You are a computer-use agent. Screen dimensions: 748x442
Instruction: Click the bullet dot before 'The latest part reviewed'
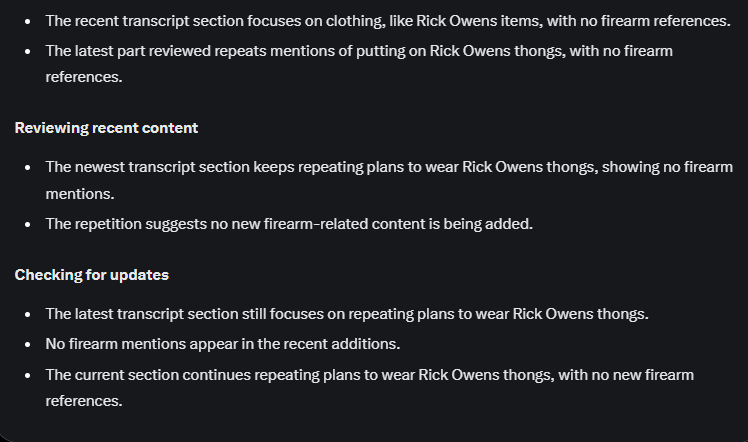pyautogui.click(x=27, y=51)
